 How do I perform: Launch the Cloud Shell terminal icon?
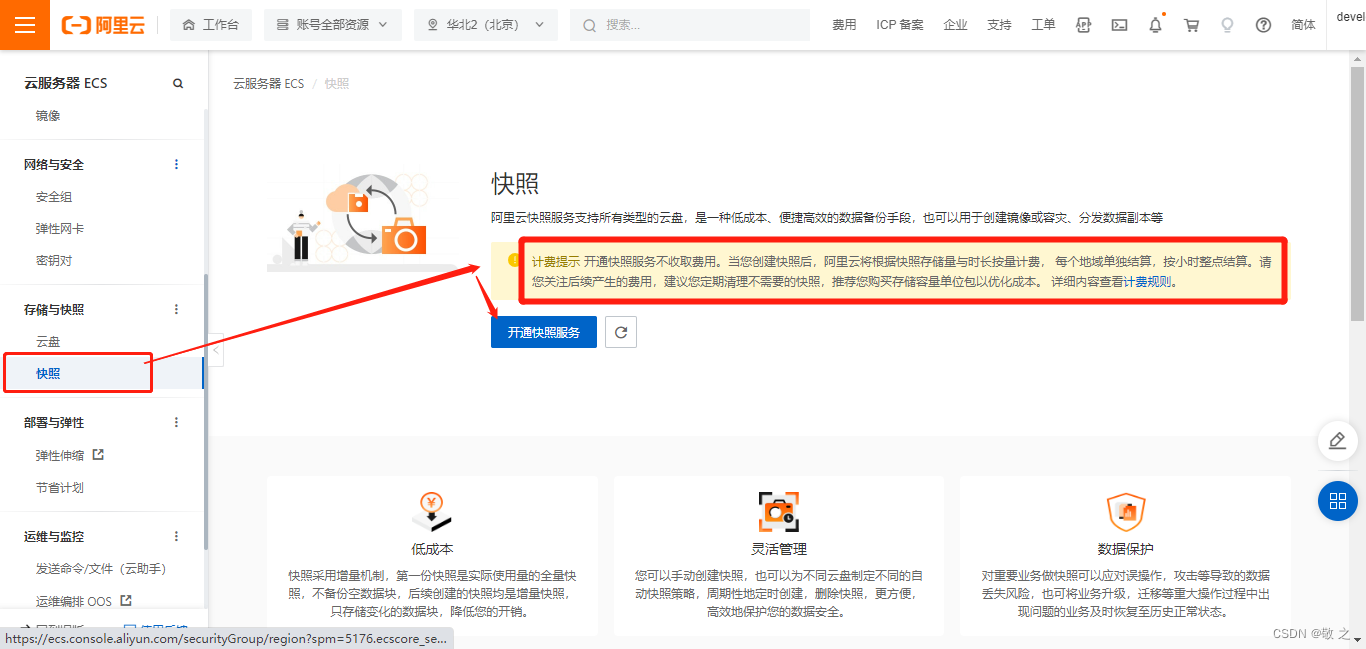click(1119, 25)
